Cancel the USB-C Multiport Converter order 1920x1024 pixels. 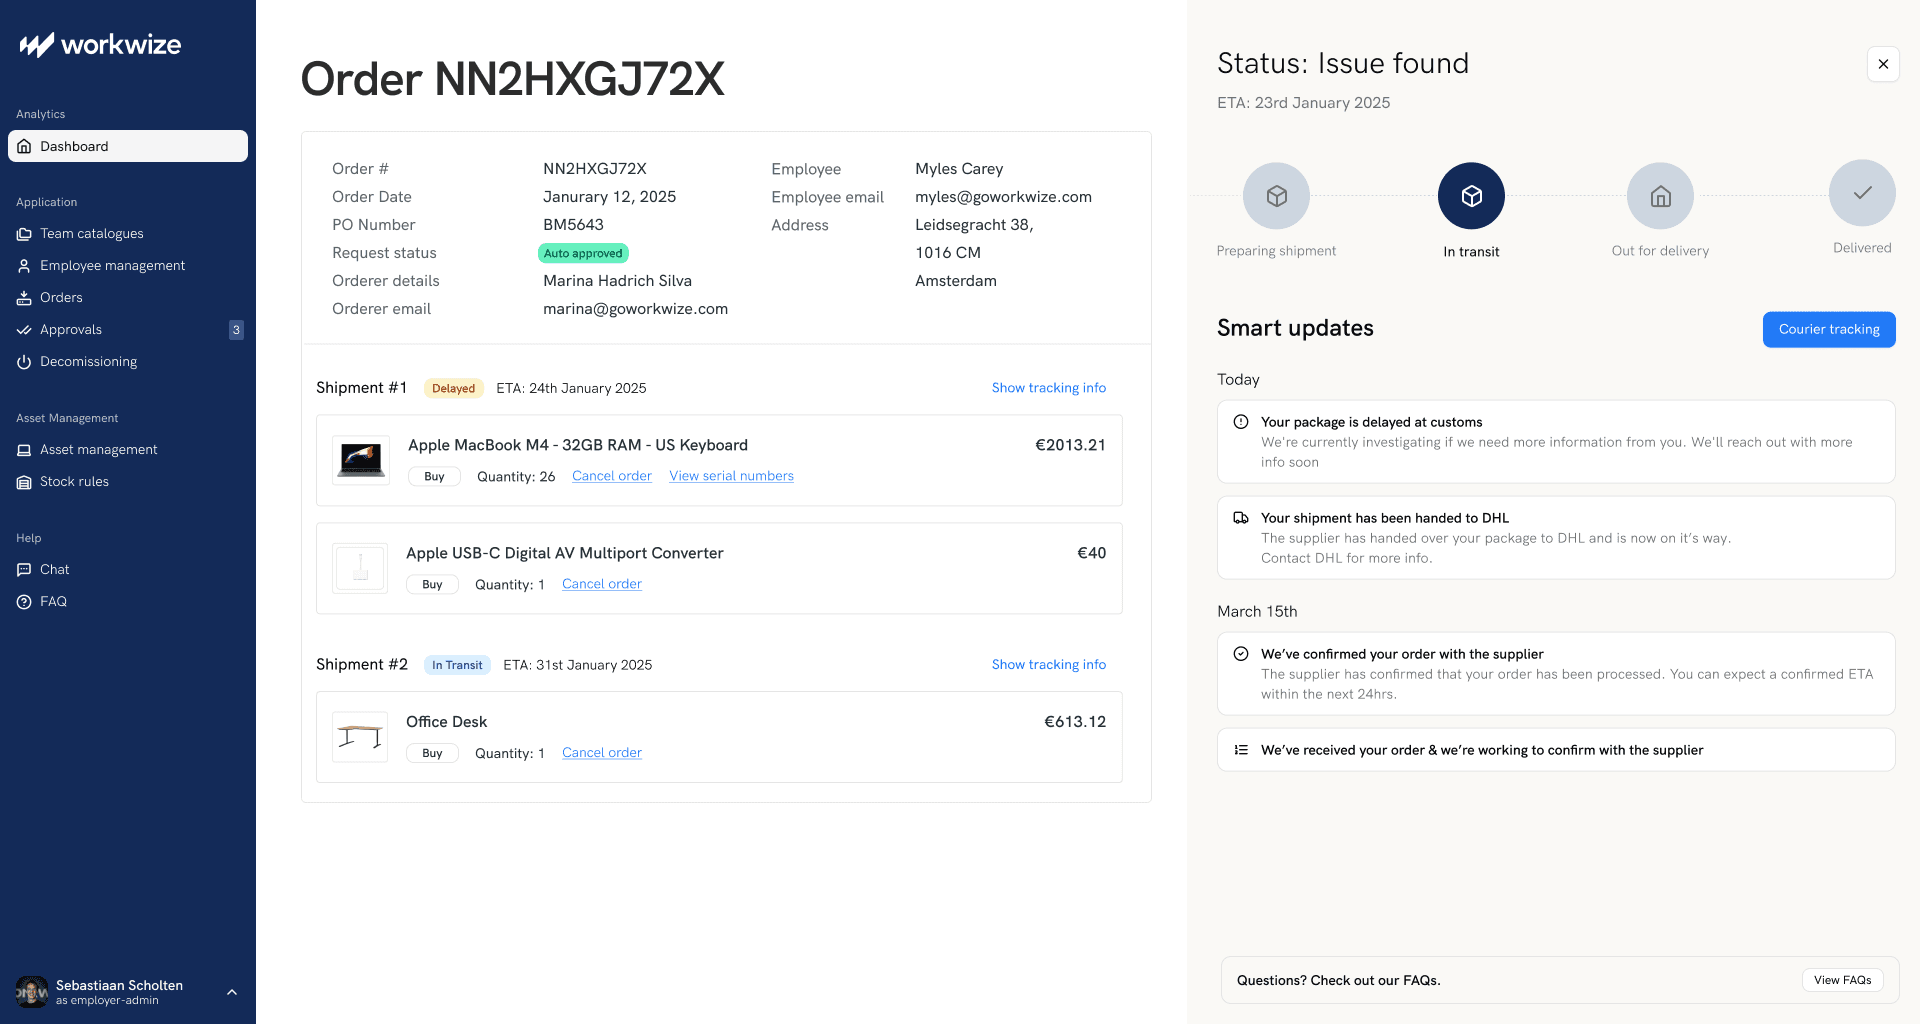(602, 584)
